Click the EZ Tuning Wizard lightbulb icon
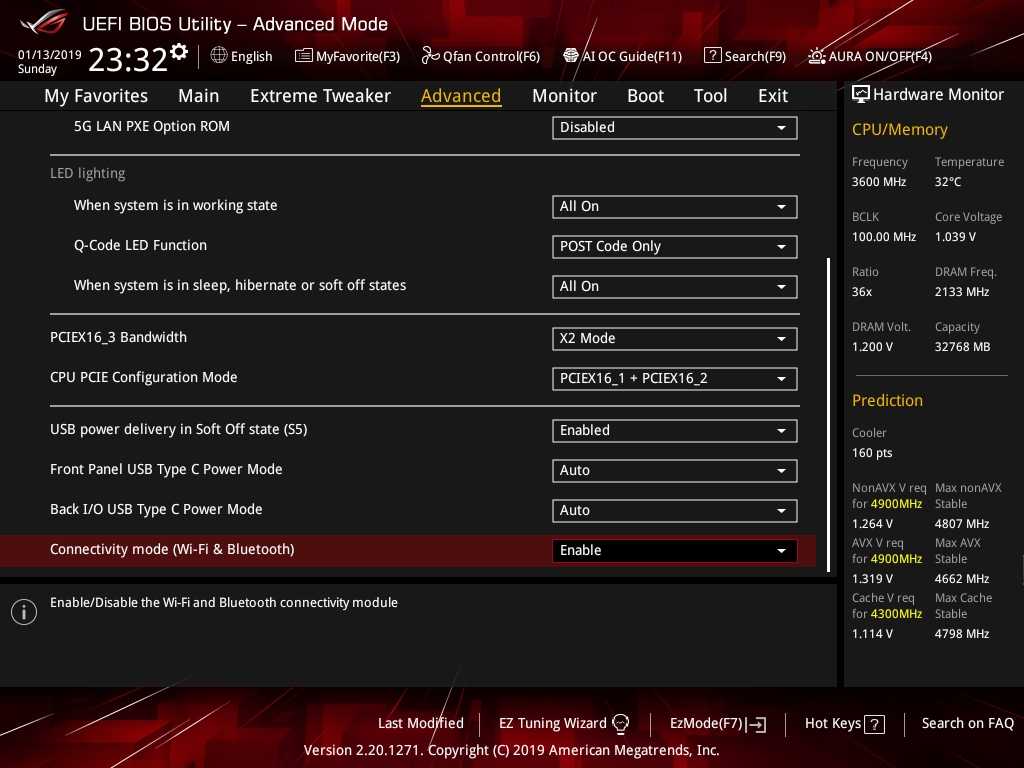1024x768 pixels. coord(620,724)
